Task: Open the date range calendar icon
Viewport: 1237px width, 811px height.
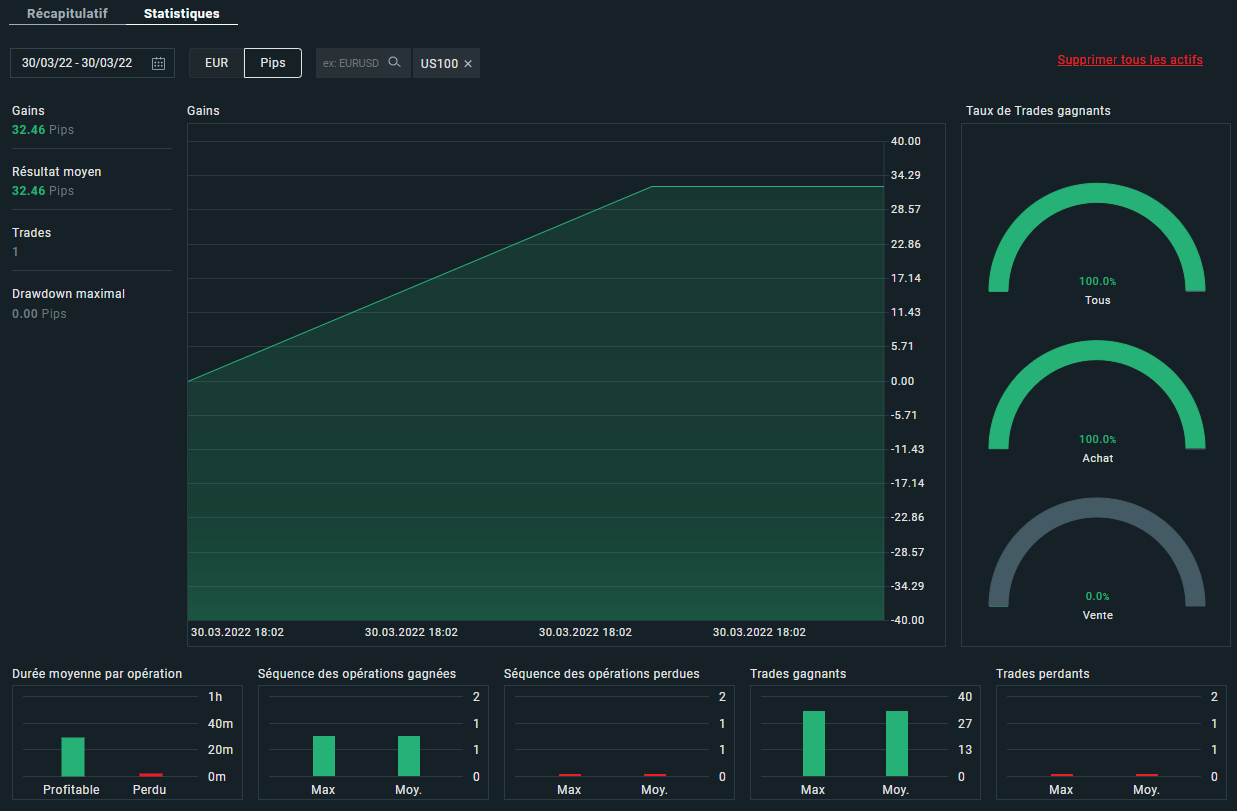Action: pos(158,63)
